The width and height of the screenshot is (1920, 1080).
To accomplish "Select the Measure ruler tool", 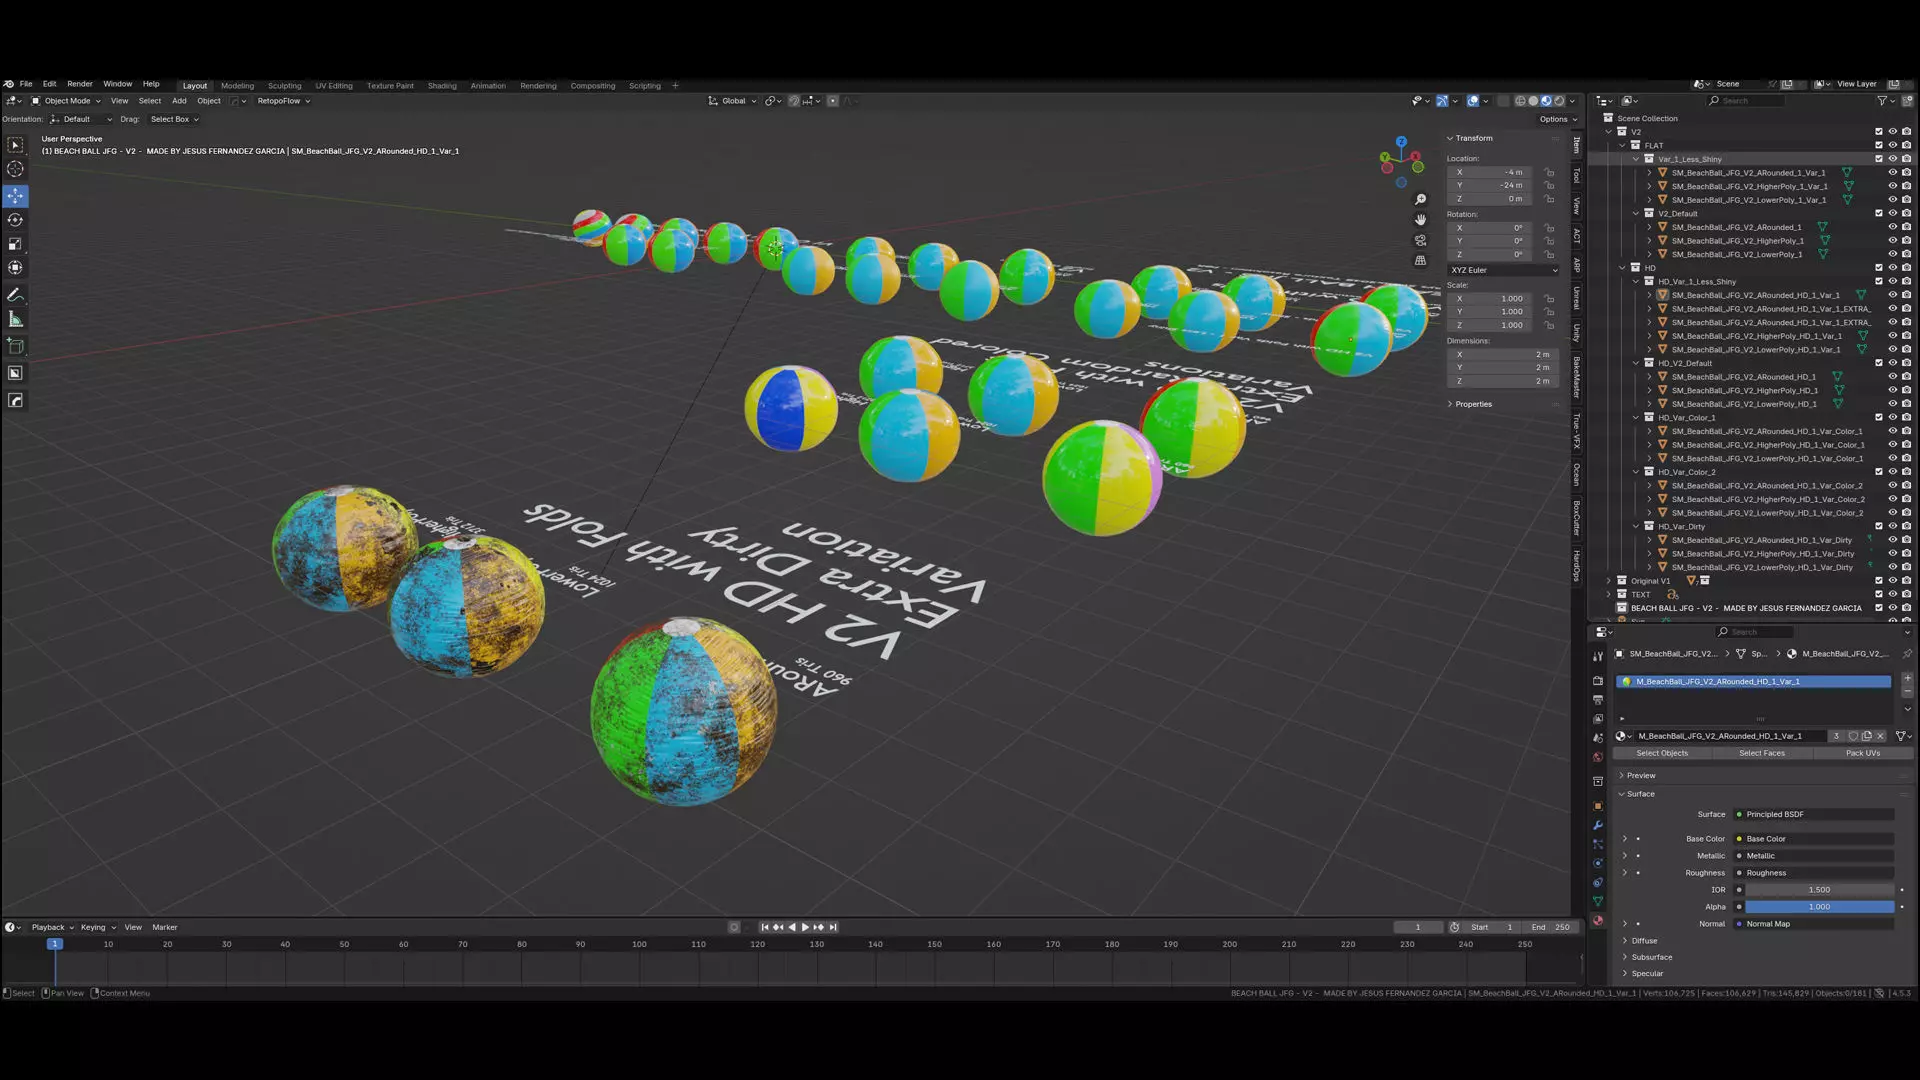I will click(x=15, y=320).
